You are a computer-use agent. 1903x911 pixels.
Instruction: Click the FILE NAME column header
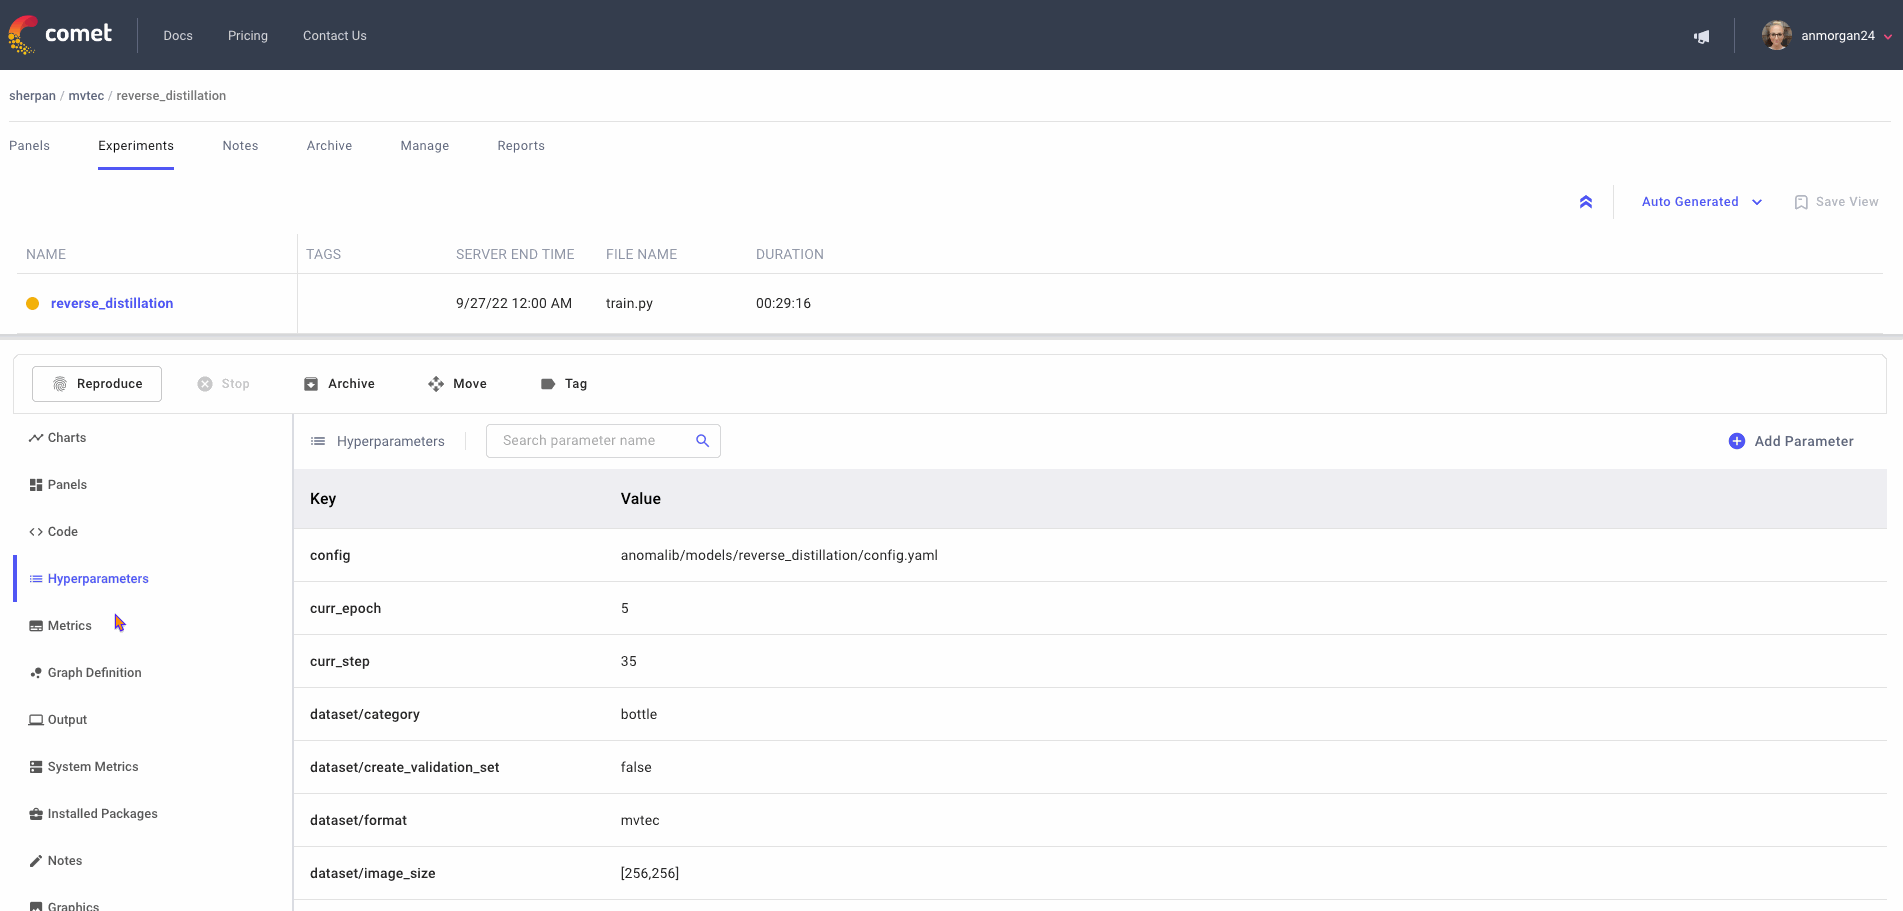[x=641, y=255]
